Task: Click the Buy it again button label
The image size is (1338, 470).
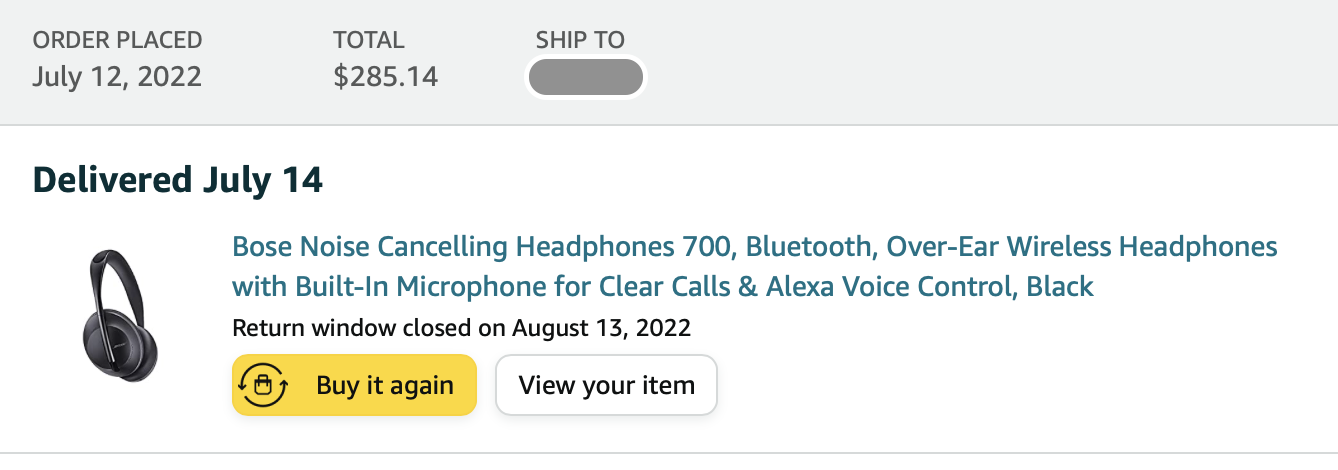Action: pyautogui.click(x=385, y=385)
